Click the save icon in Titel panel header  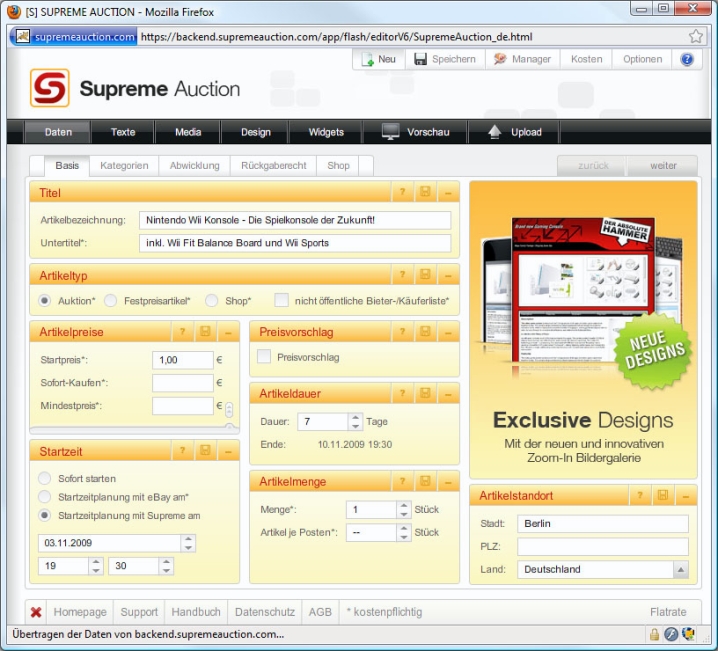point(425,193)
